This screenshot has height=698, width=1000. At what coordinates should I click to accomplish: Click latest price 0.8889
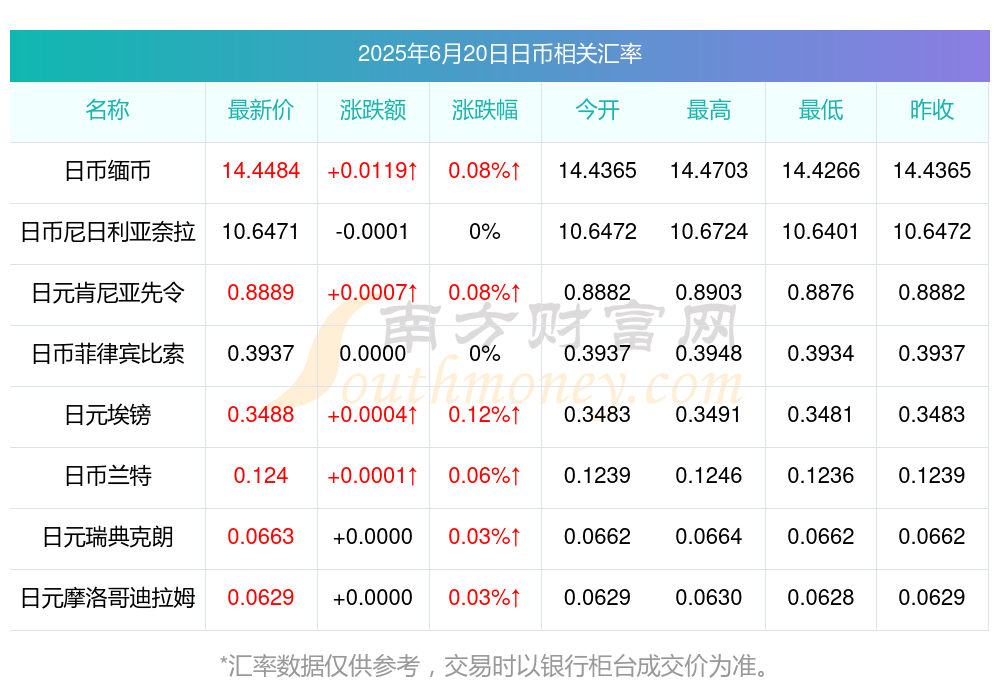(261, 292)
